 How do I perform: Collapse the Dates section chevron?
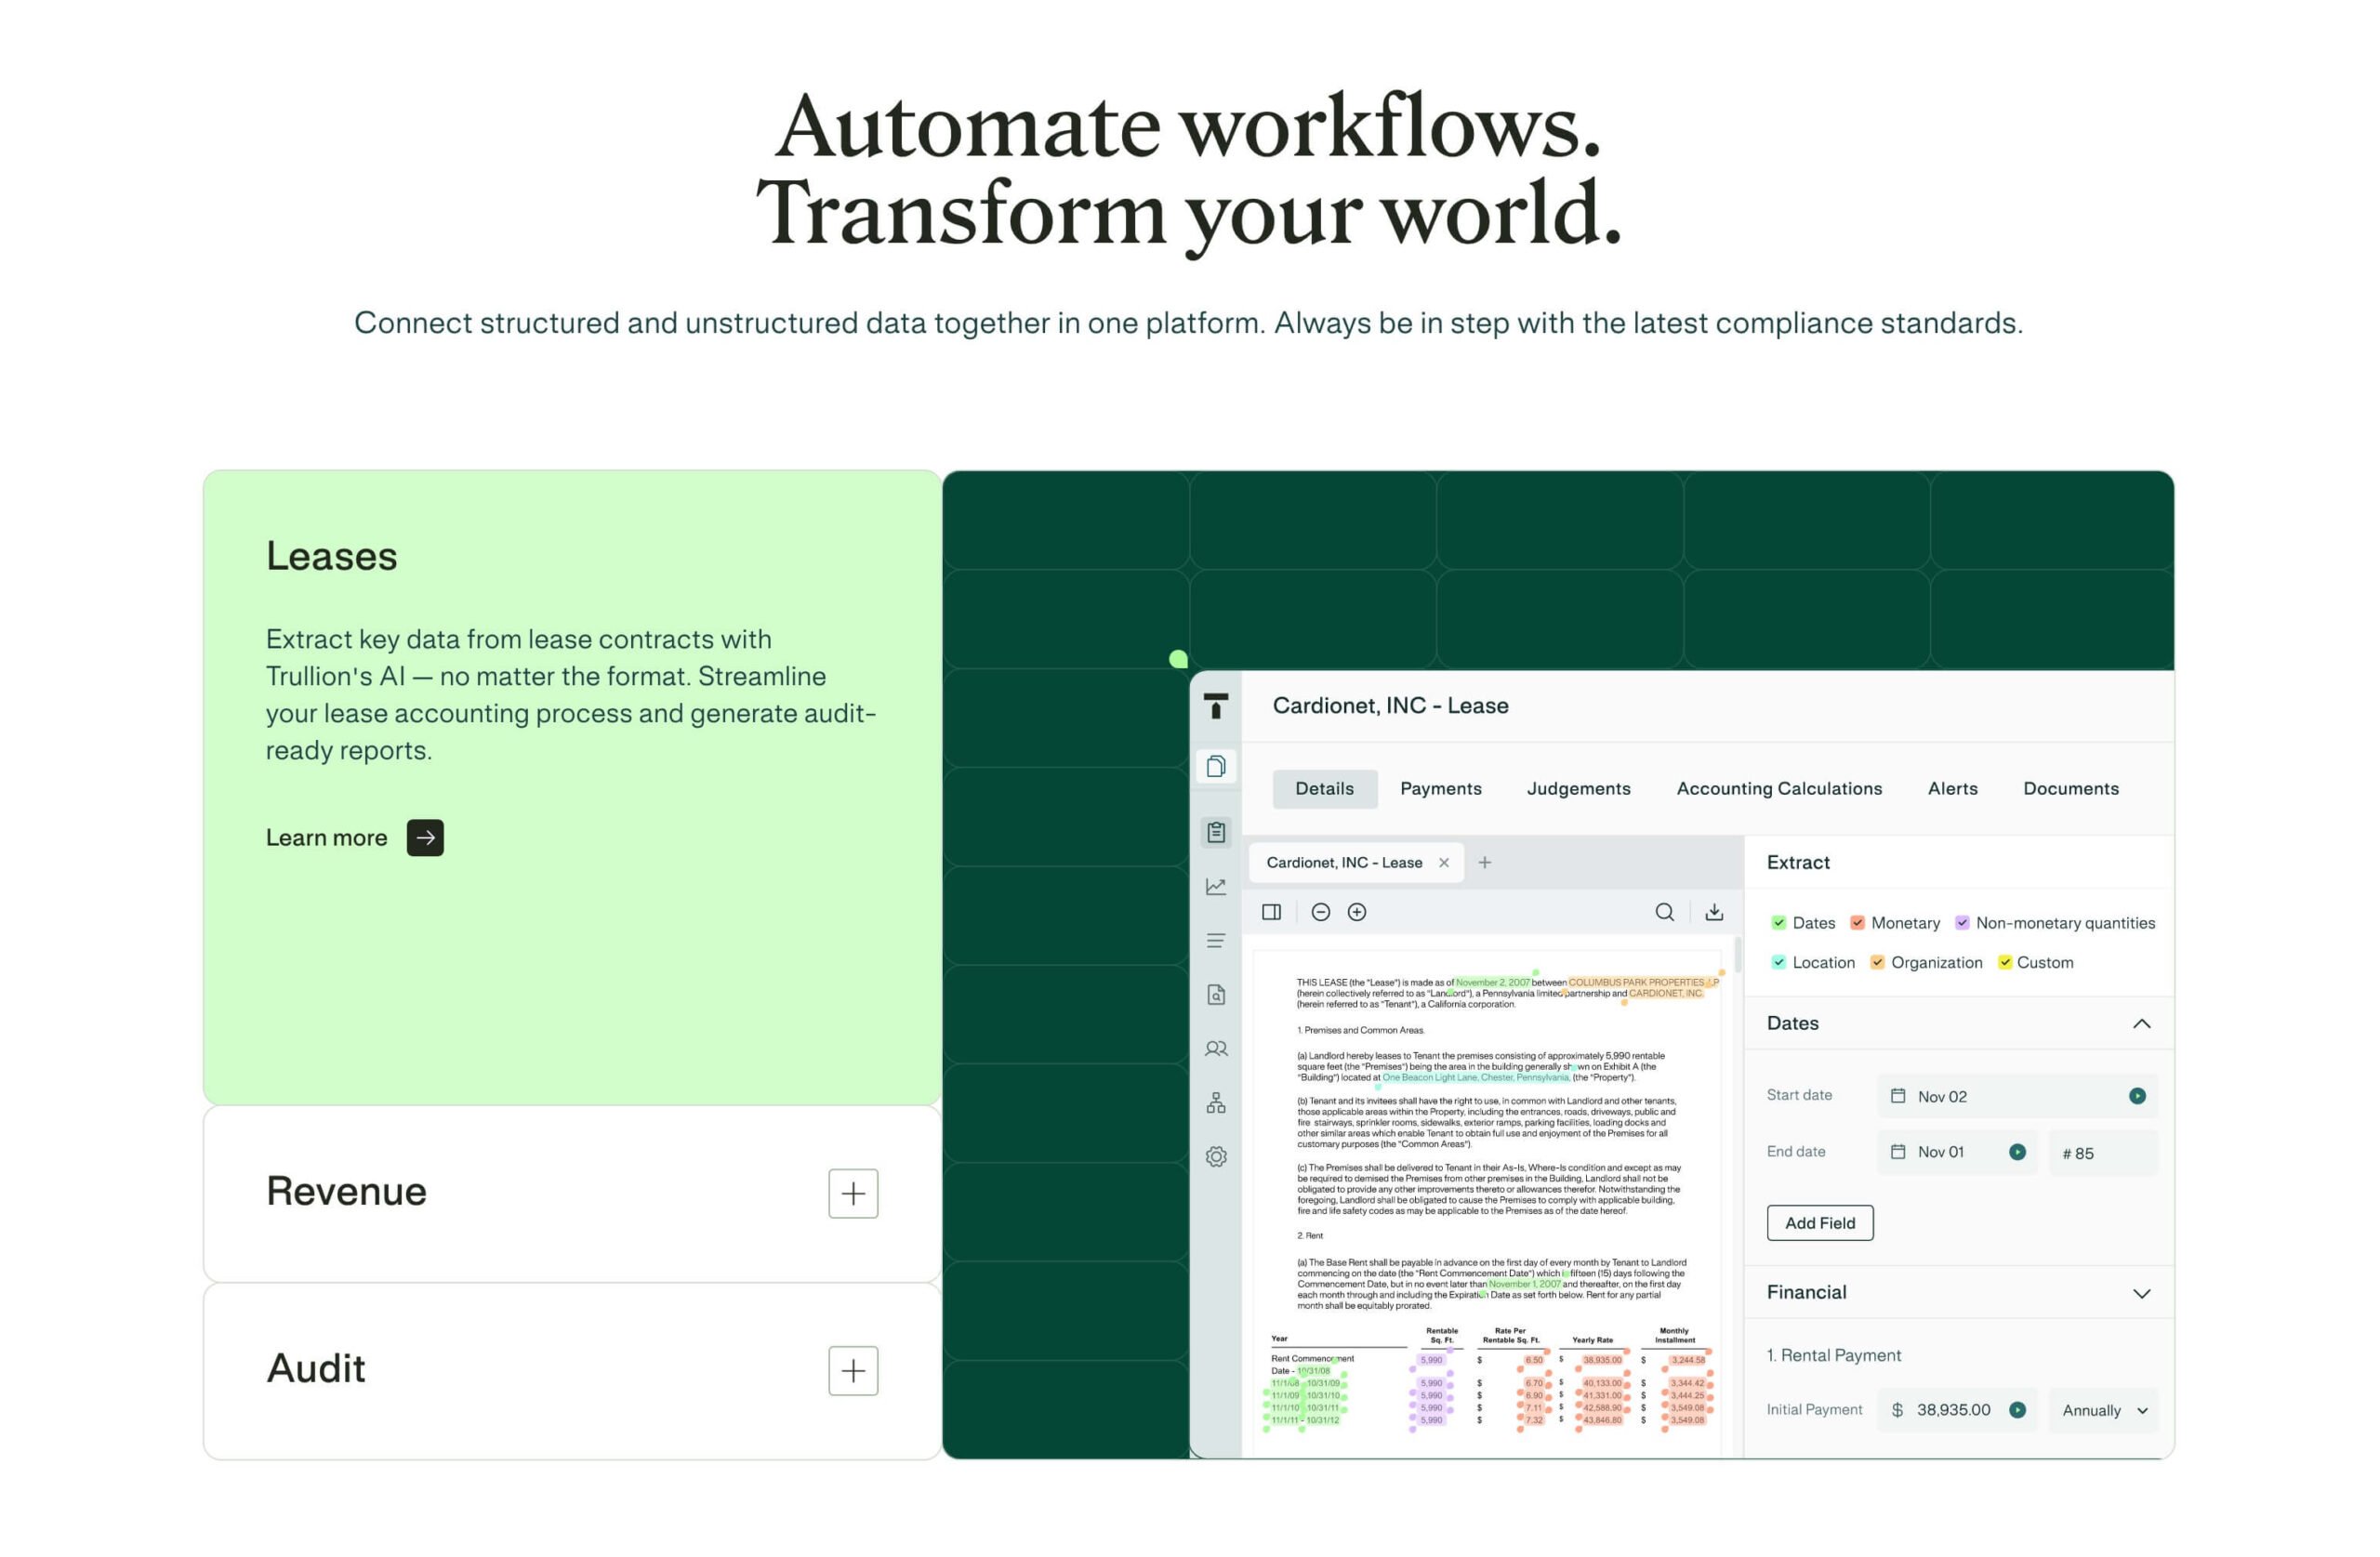coord(2141,1024)
